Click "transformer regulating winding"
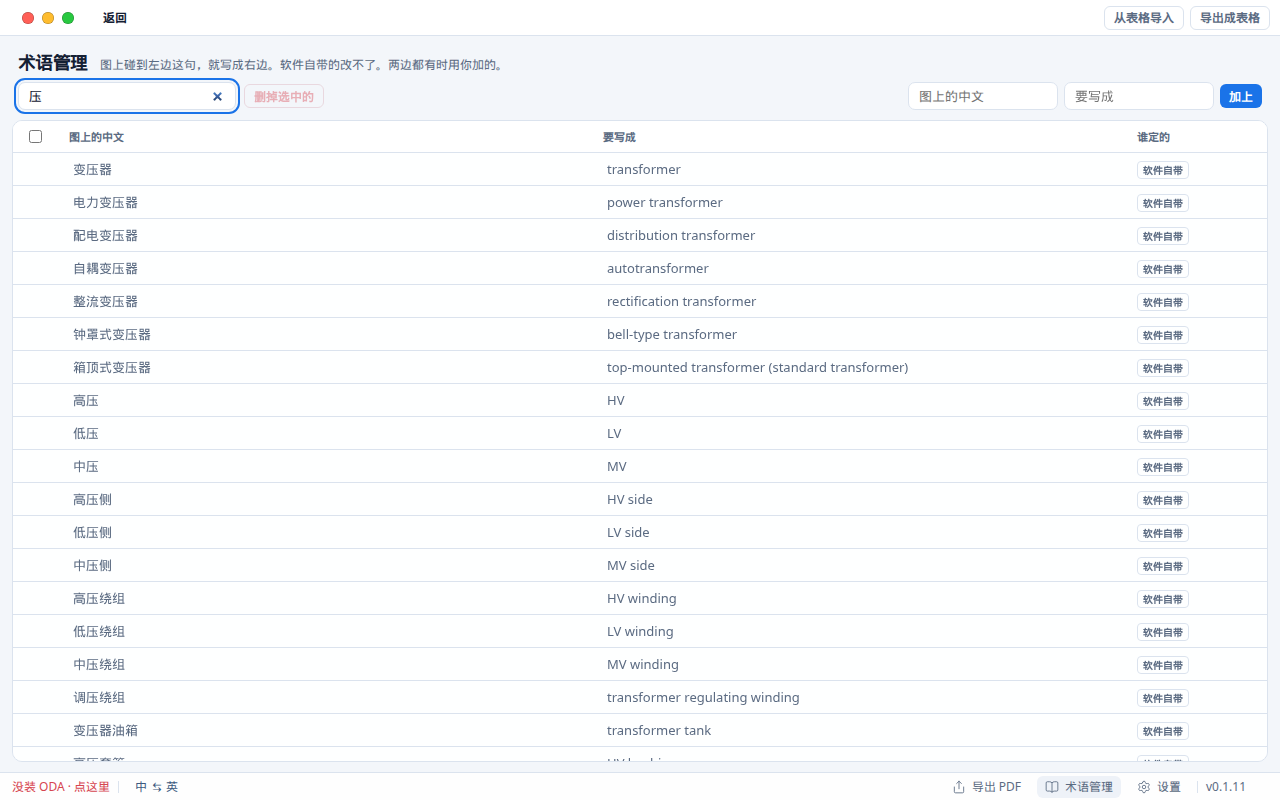This screenshot has width=1280, height=800. 703,697
